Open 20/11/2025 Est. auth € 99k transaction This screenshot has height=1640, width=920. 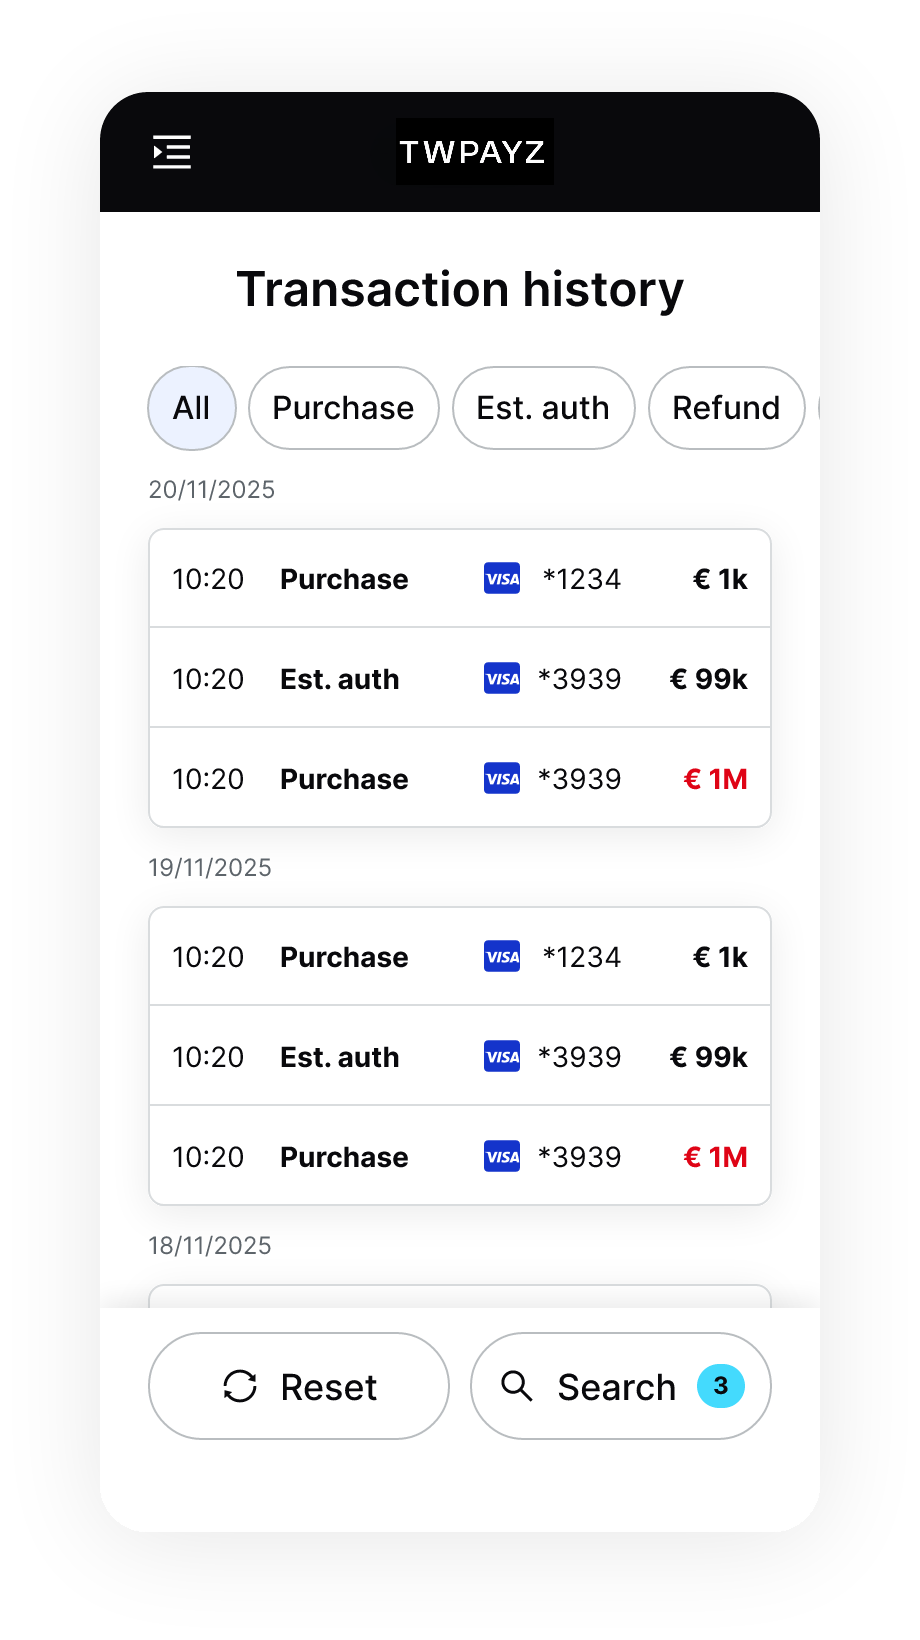click(460, 679)
